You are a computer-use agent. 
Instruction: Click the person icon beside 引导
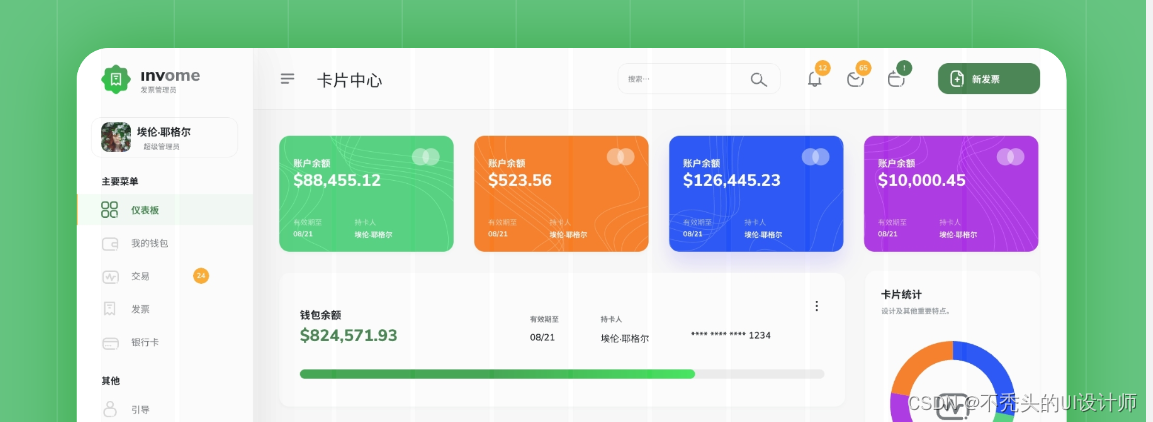110,409
